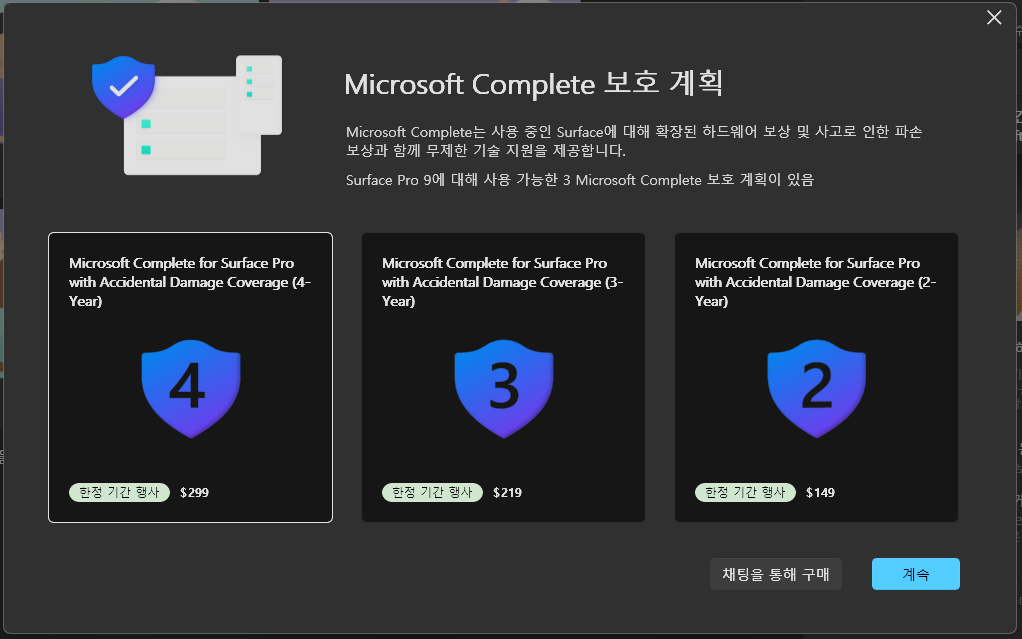Viewport: 1022px width, 639px height.
Task: Click the Surface Pro 9 available plans sentence
Action: (x=580, y=180)
